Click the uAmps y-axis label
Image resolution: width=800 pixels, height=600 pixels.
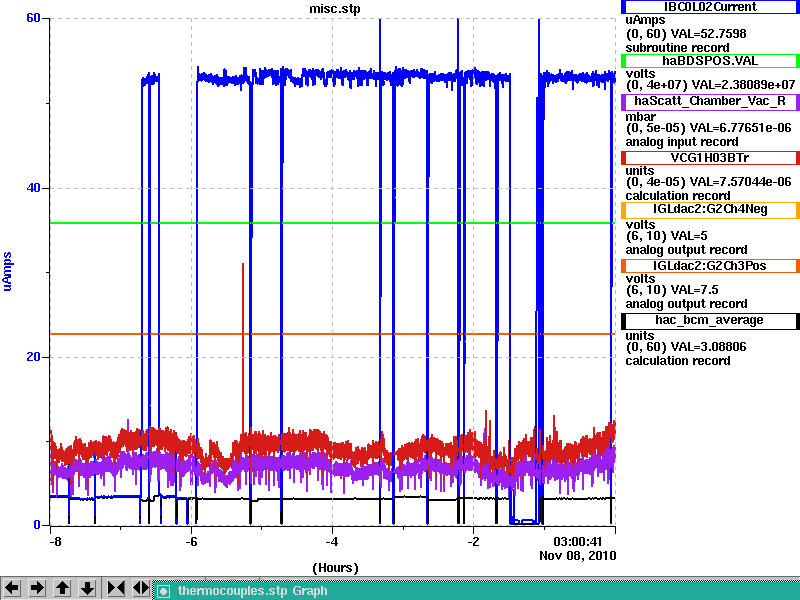pyautogui.click(x=7, y=271)
